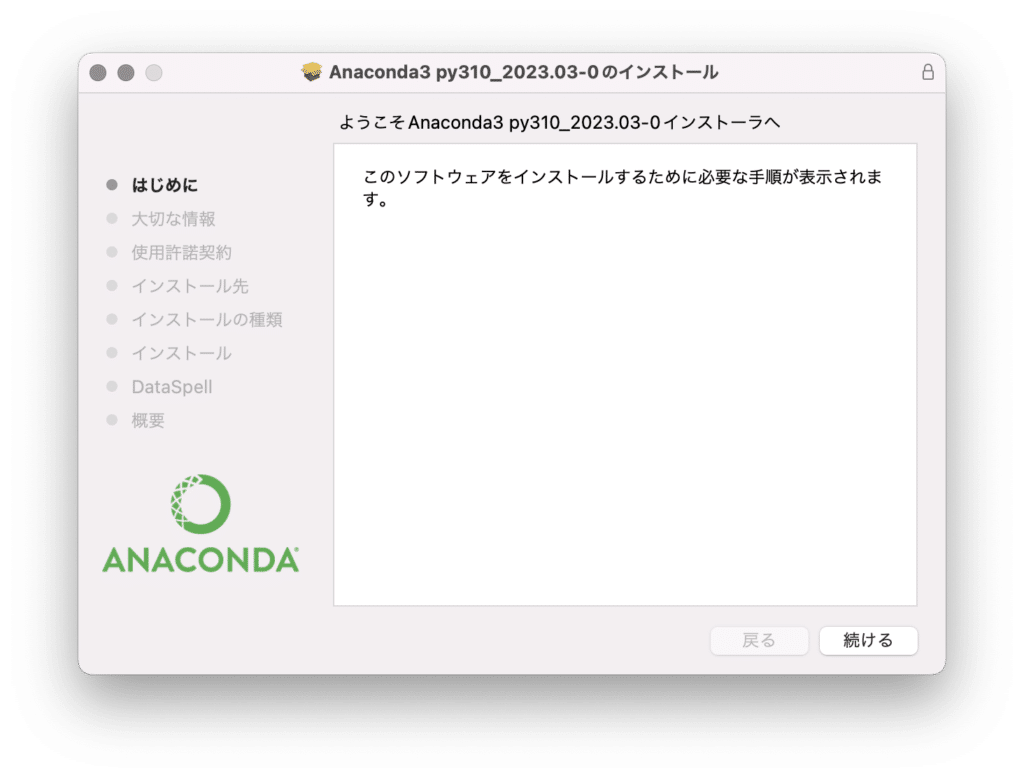Select the 概要 step label

point(148,421)
